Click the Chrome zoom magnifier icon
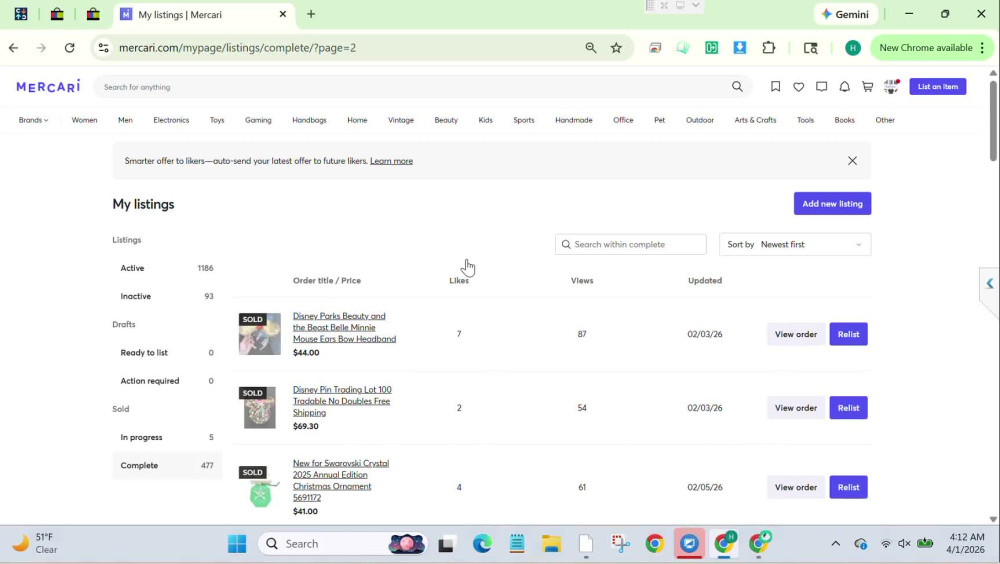 [591, 48]
